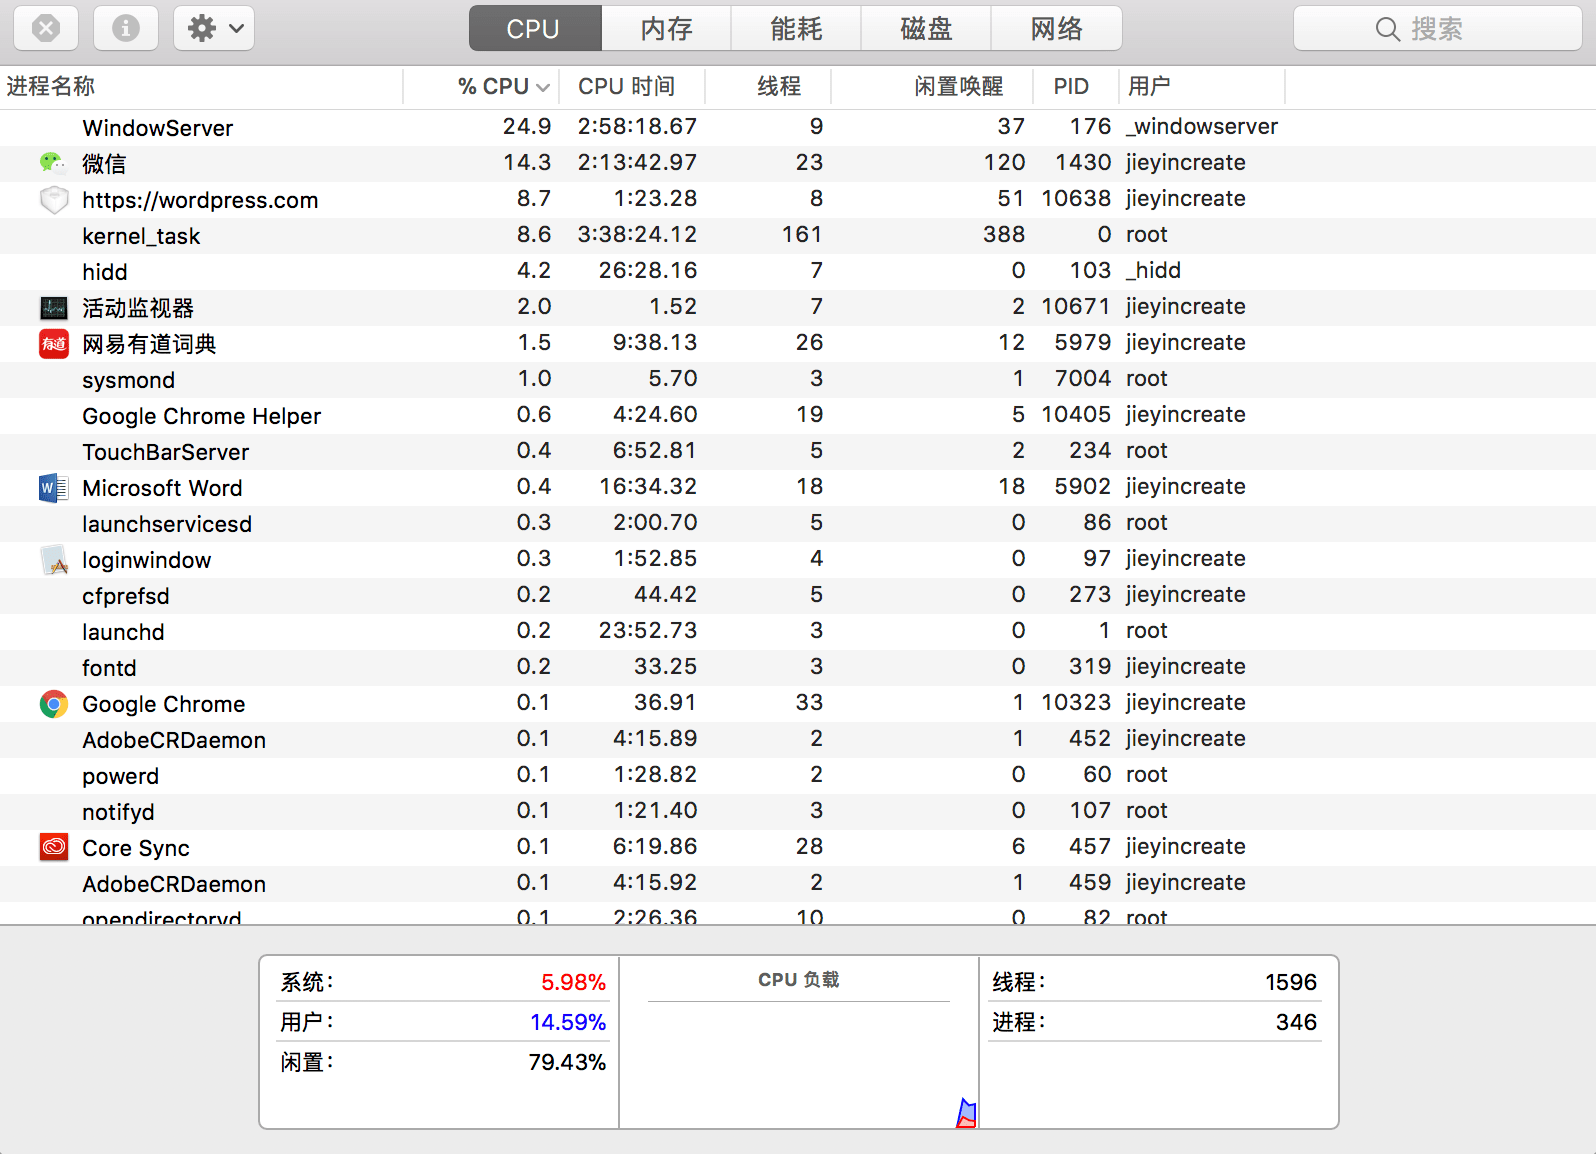
Task: Select the notifyd process name
Action: (x=118, y=812)
